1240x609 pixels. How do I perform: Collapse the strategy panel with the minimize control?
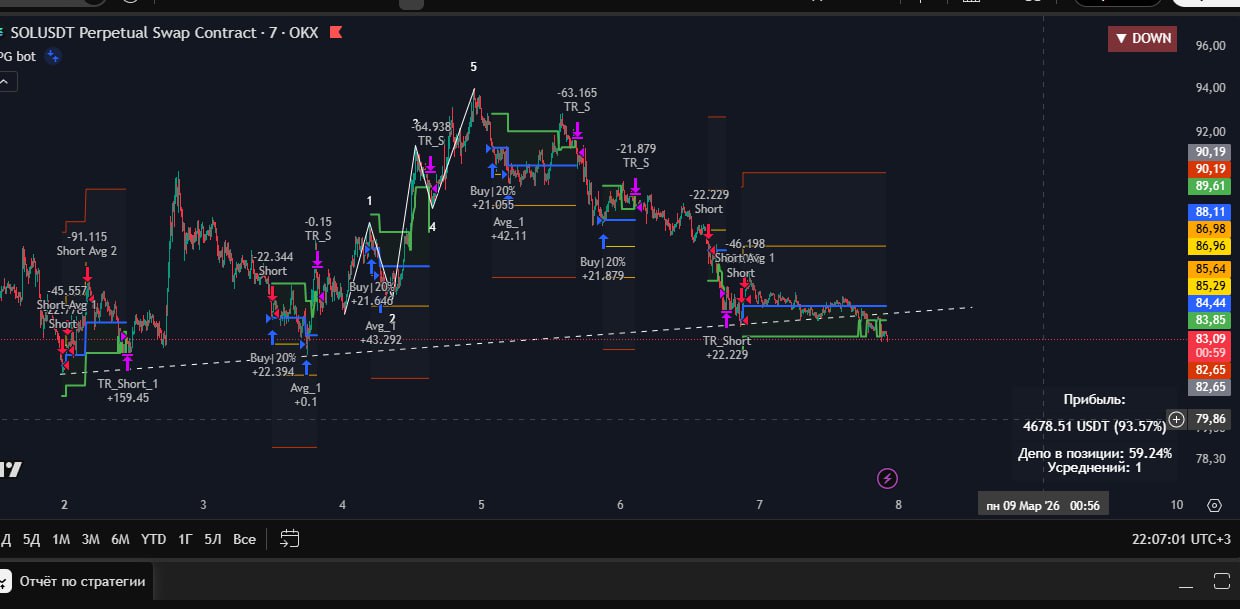click(x=1186, y=587)
